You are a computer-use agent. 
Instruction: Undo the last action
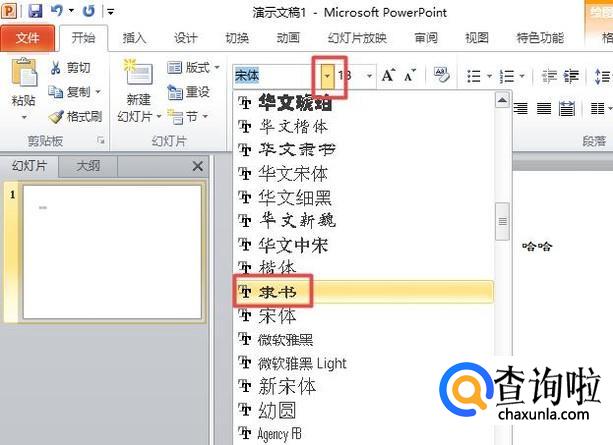tap(57, 11)
